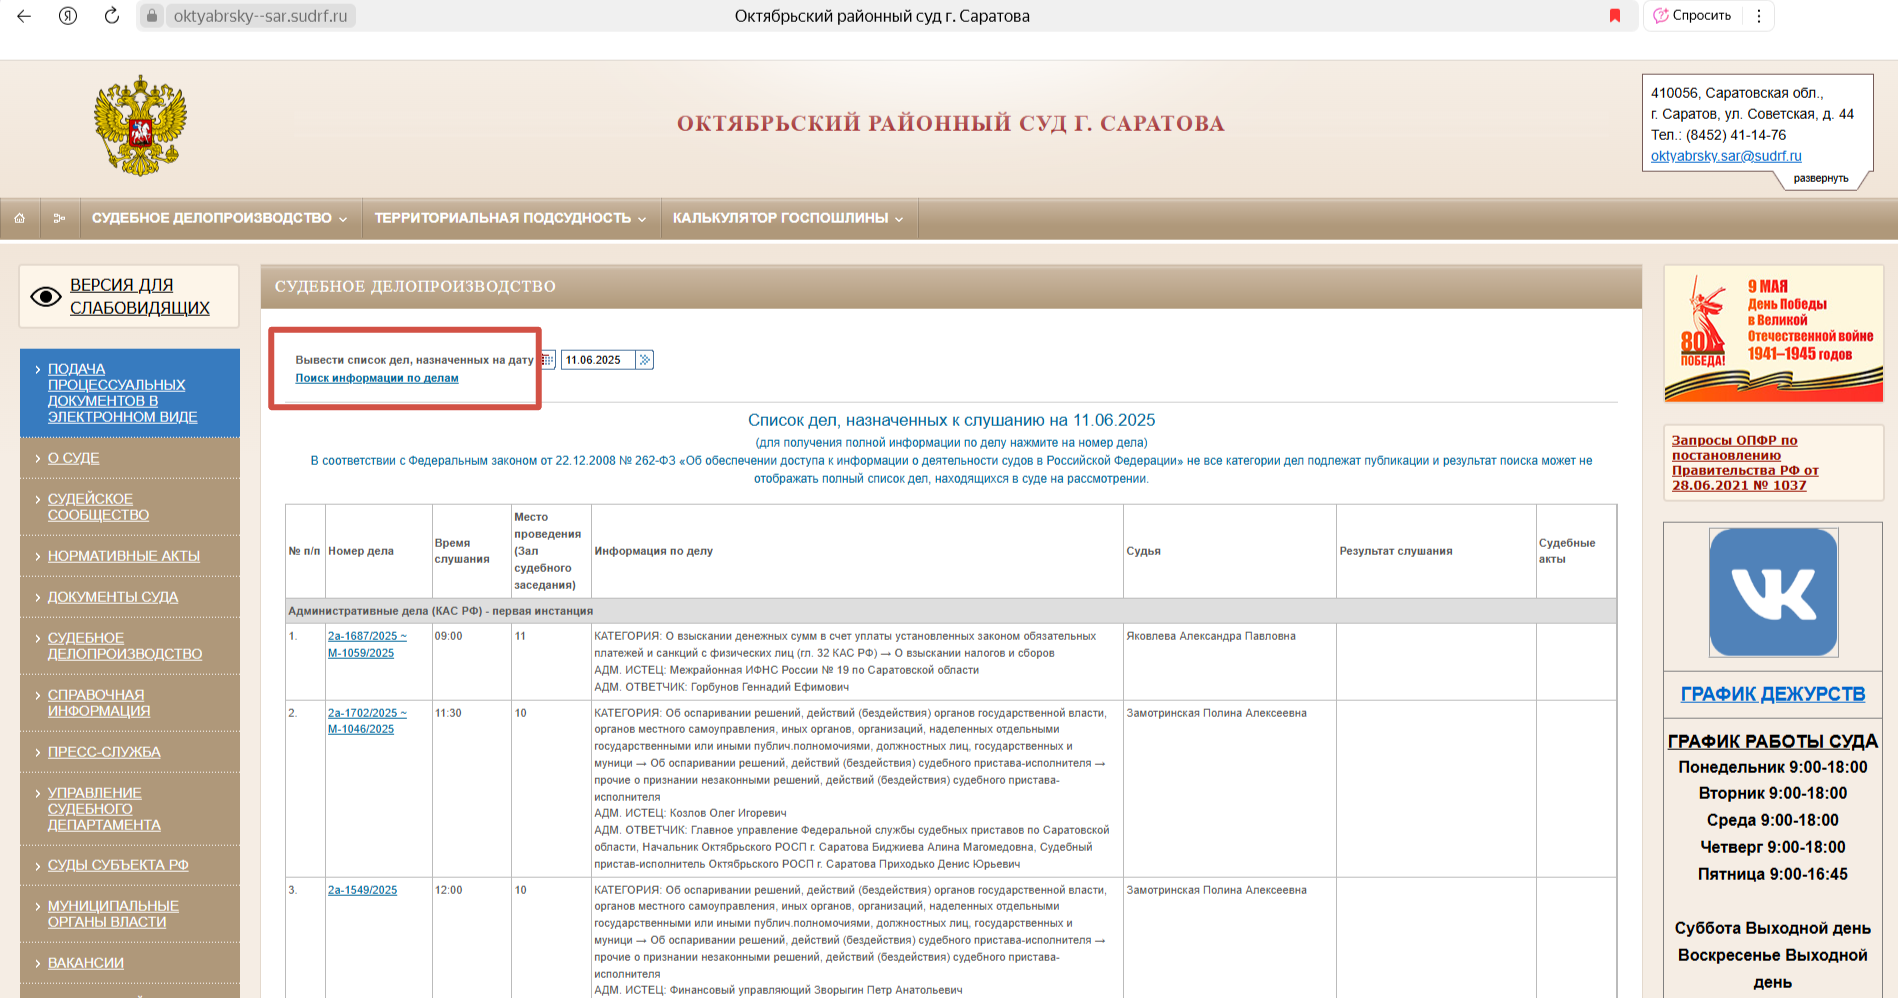Click развернуть to expand the address card
The width and height of the screenshot is (1898, 998).
[x=1820, y=178]
